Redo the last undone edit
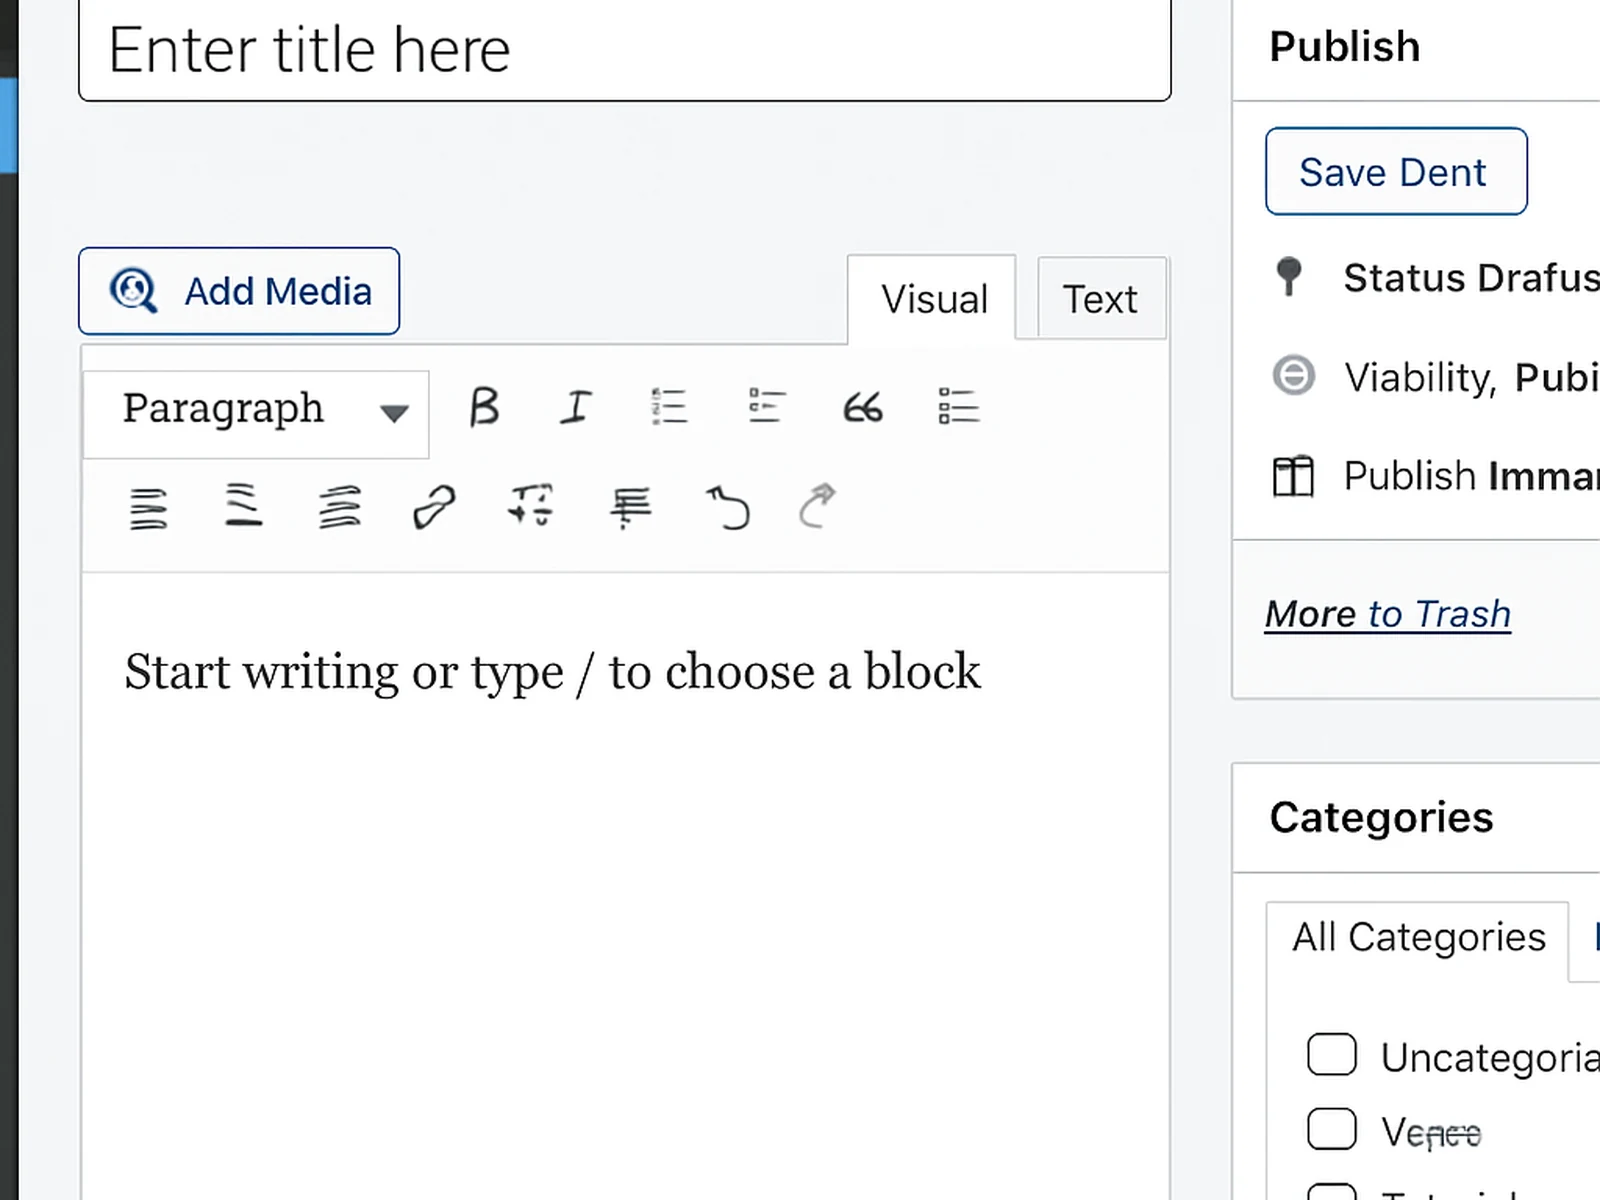Viewport: 1600px width, 1200px height. [x=817, y=506]
